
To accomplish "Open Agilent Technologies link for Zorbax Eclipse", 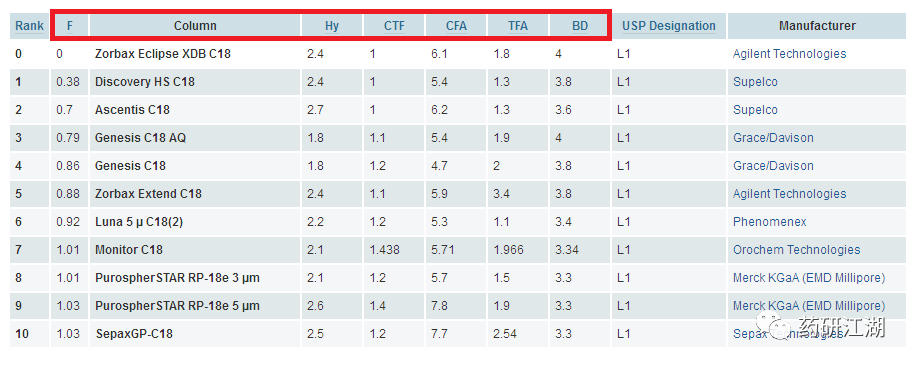I will click(x=790, y=54).
